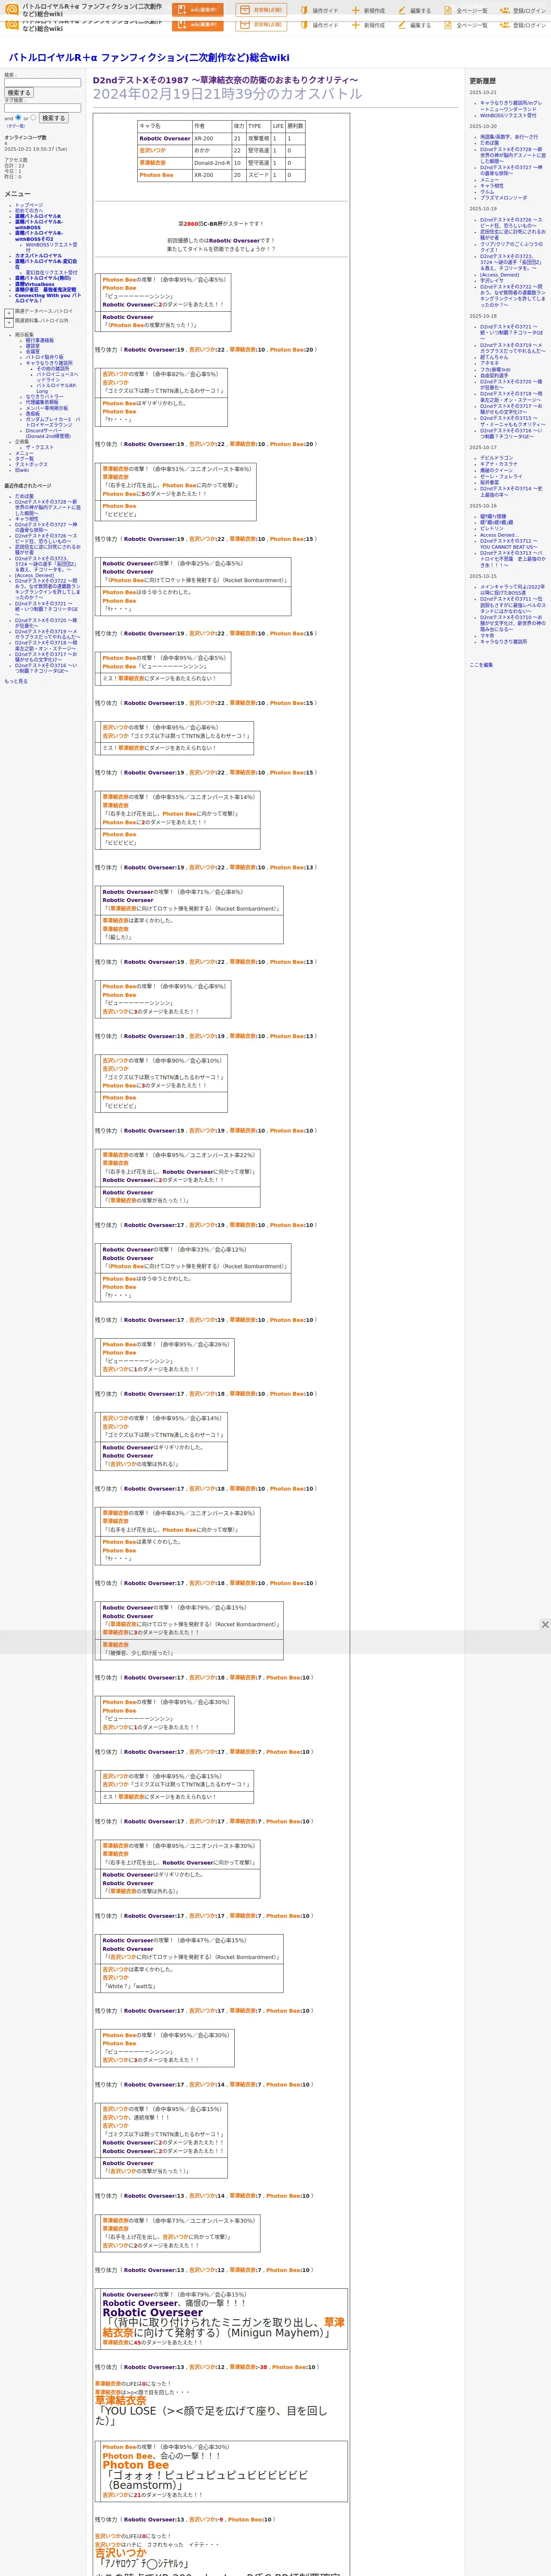Open 愚痴板 link
This screenshot has height=2576, width=551.
[33, 414]
